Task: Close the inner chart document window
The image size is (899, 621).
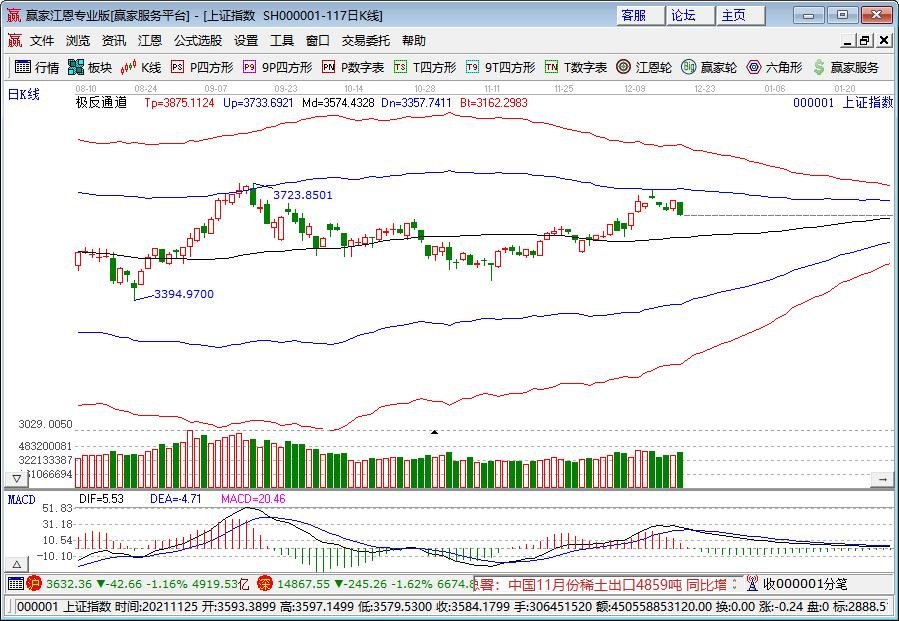Action: point(884,41)
